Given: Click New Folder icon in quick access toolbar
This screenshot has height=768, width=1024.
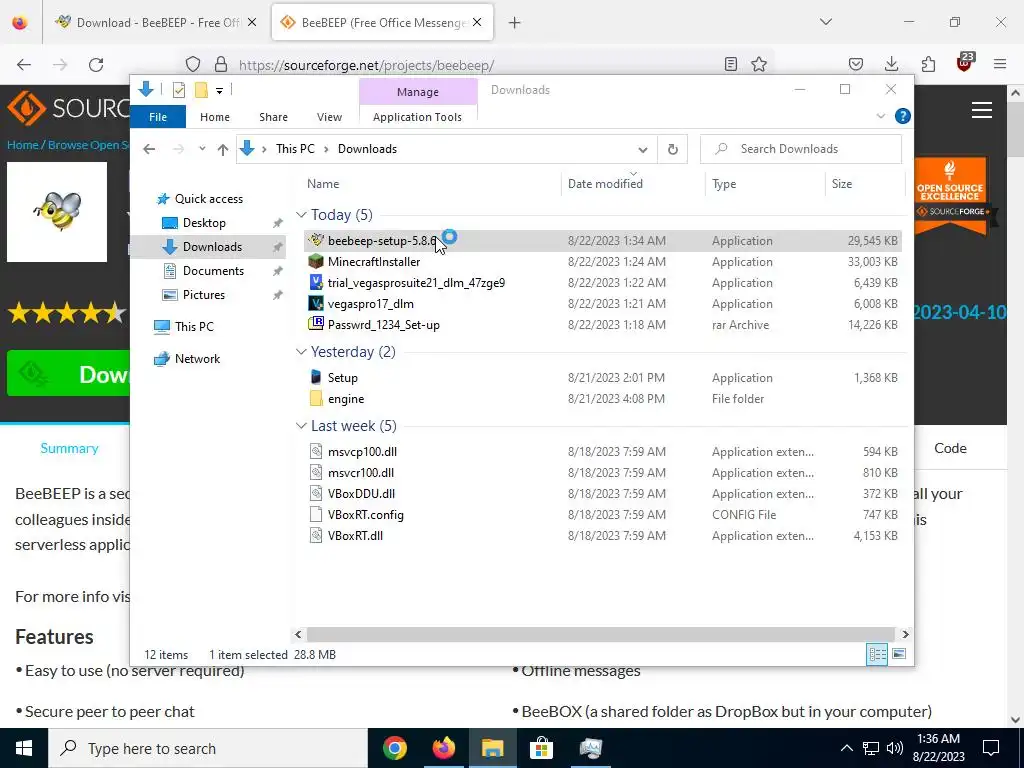Looking at the screenshot, I should point(201,90).
